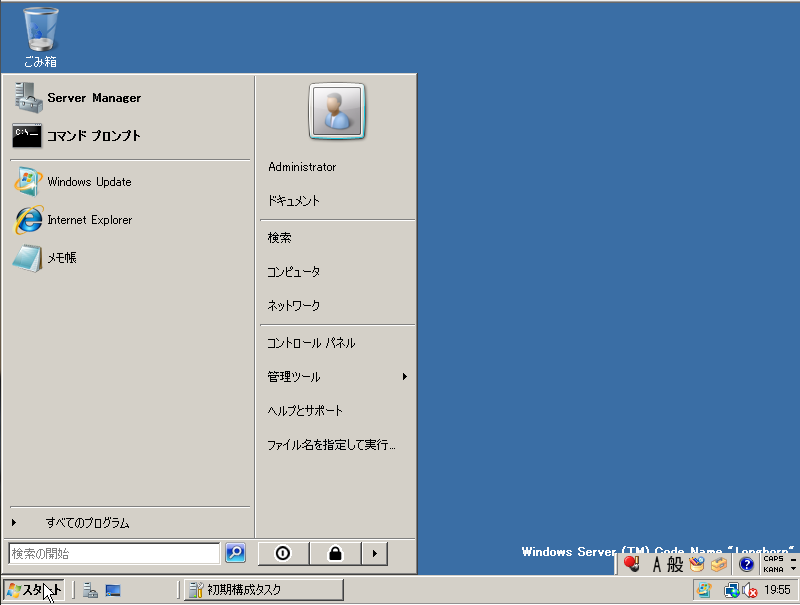Click the blue search magnifier button
The image size is (800, 605).
[236, 553]
